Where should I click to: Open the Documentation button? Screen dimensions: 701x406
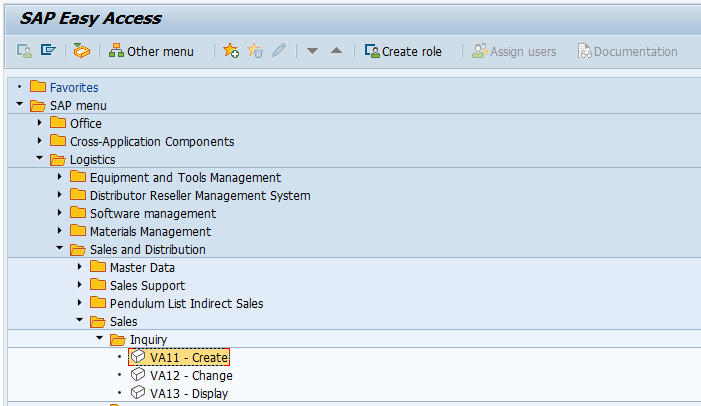point(628,51)
